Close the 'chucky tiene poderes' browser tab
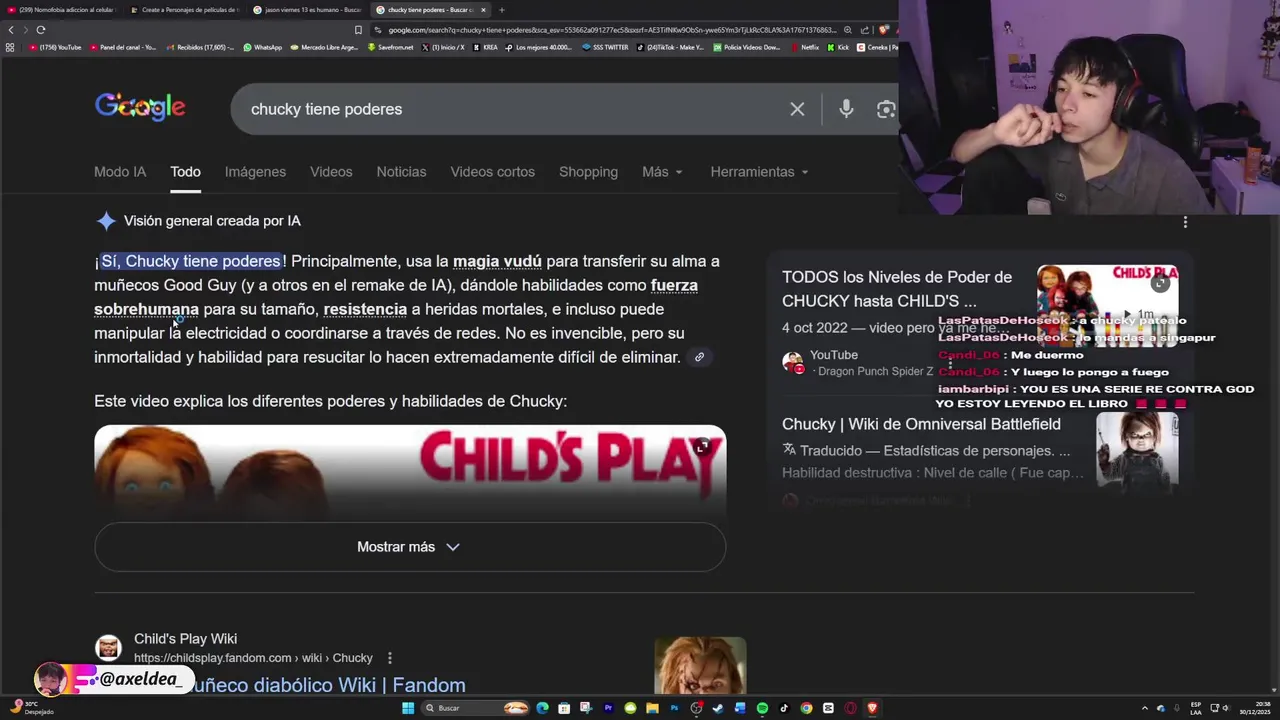1280x720 pixels. [x=483, y=10]
